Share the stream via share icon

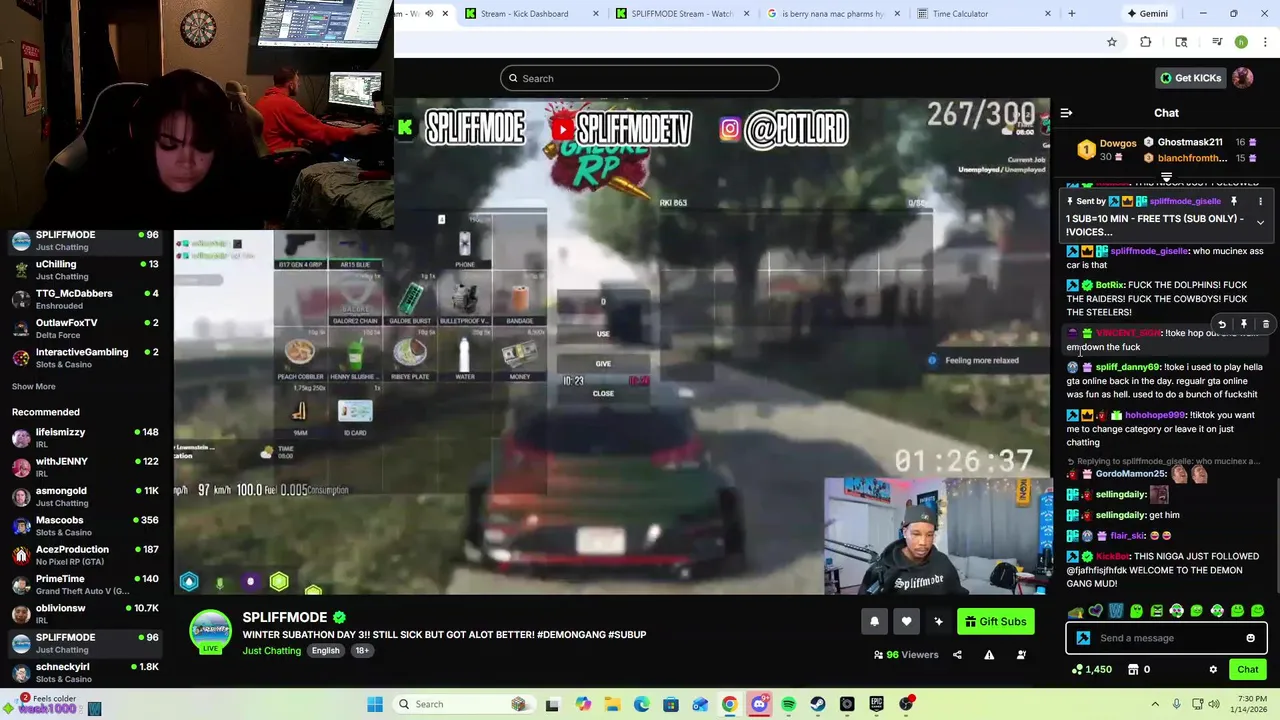(957, 655)
